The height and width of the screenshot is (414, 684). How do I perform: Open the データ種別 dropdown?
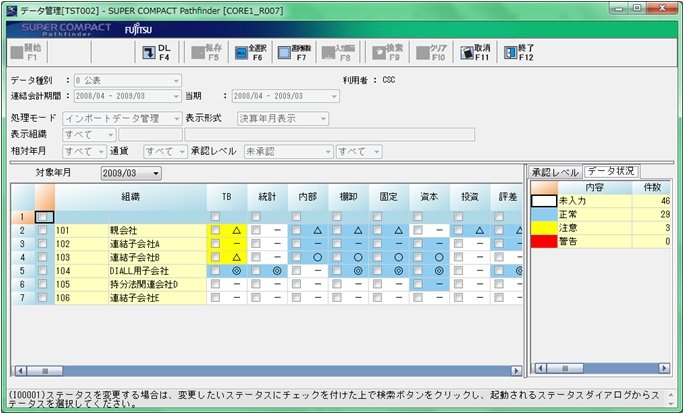point(176,81)
